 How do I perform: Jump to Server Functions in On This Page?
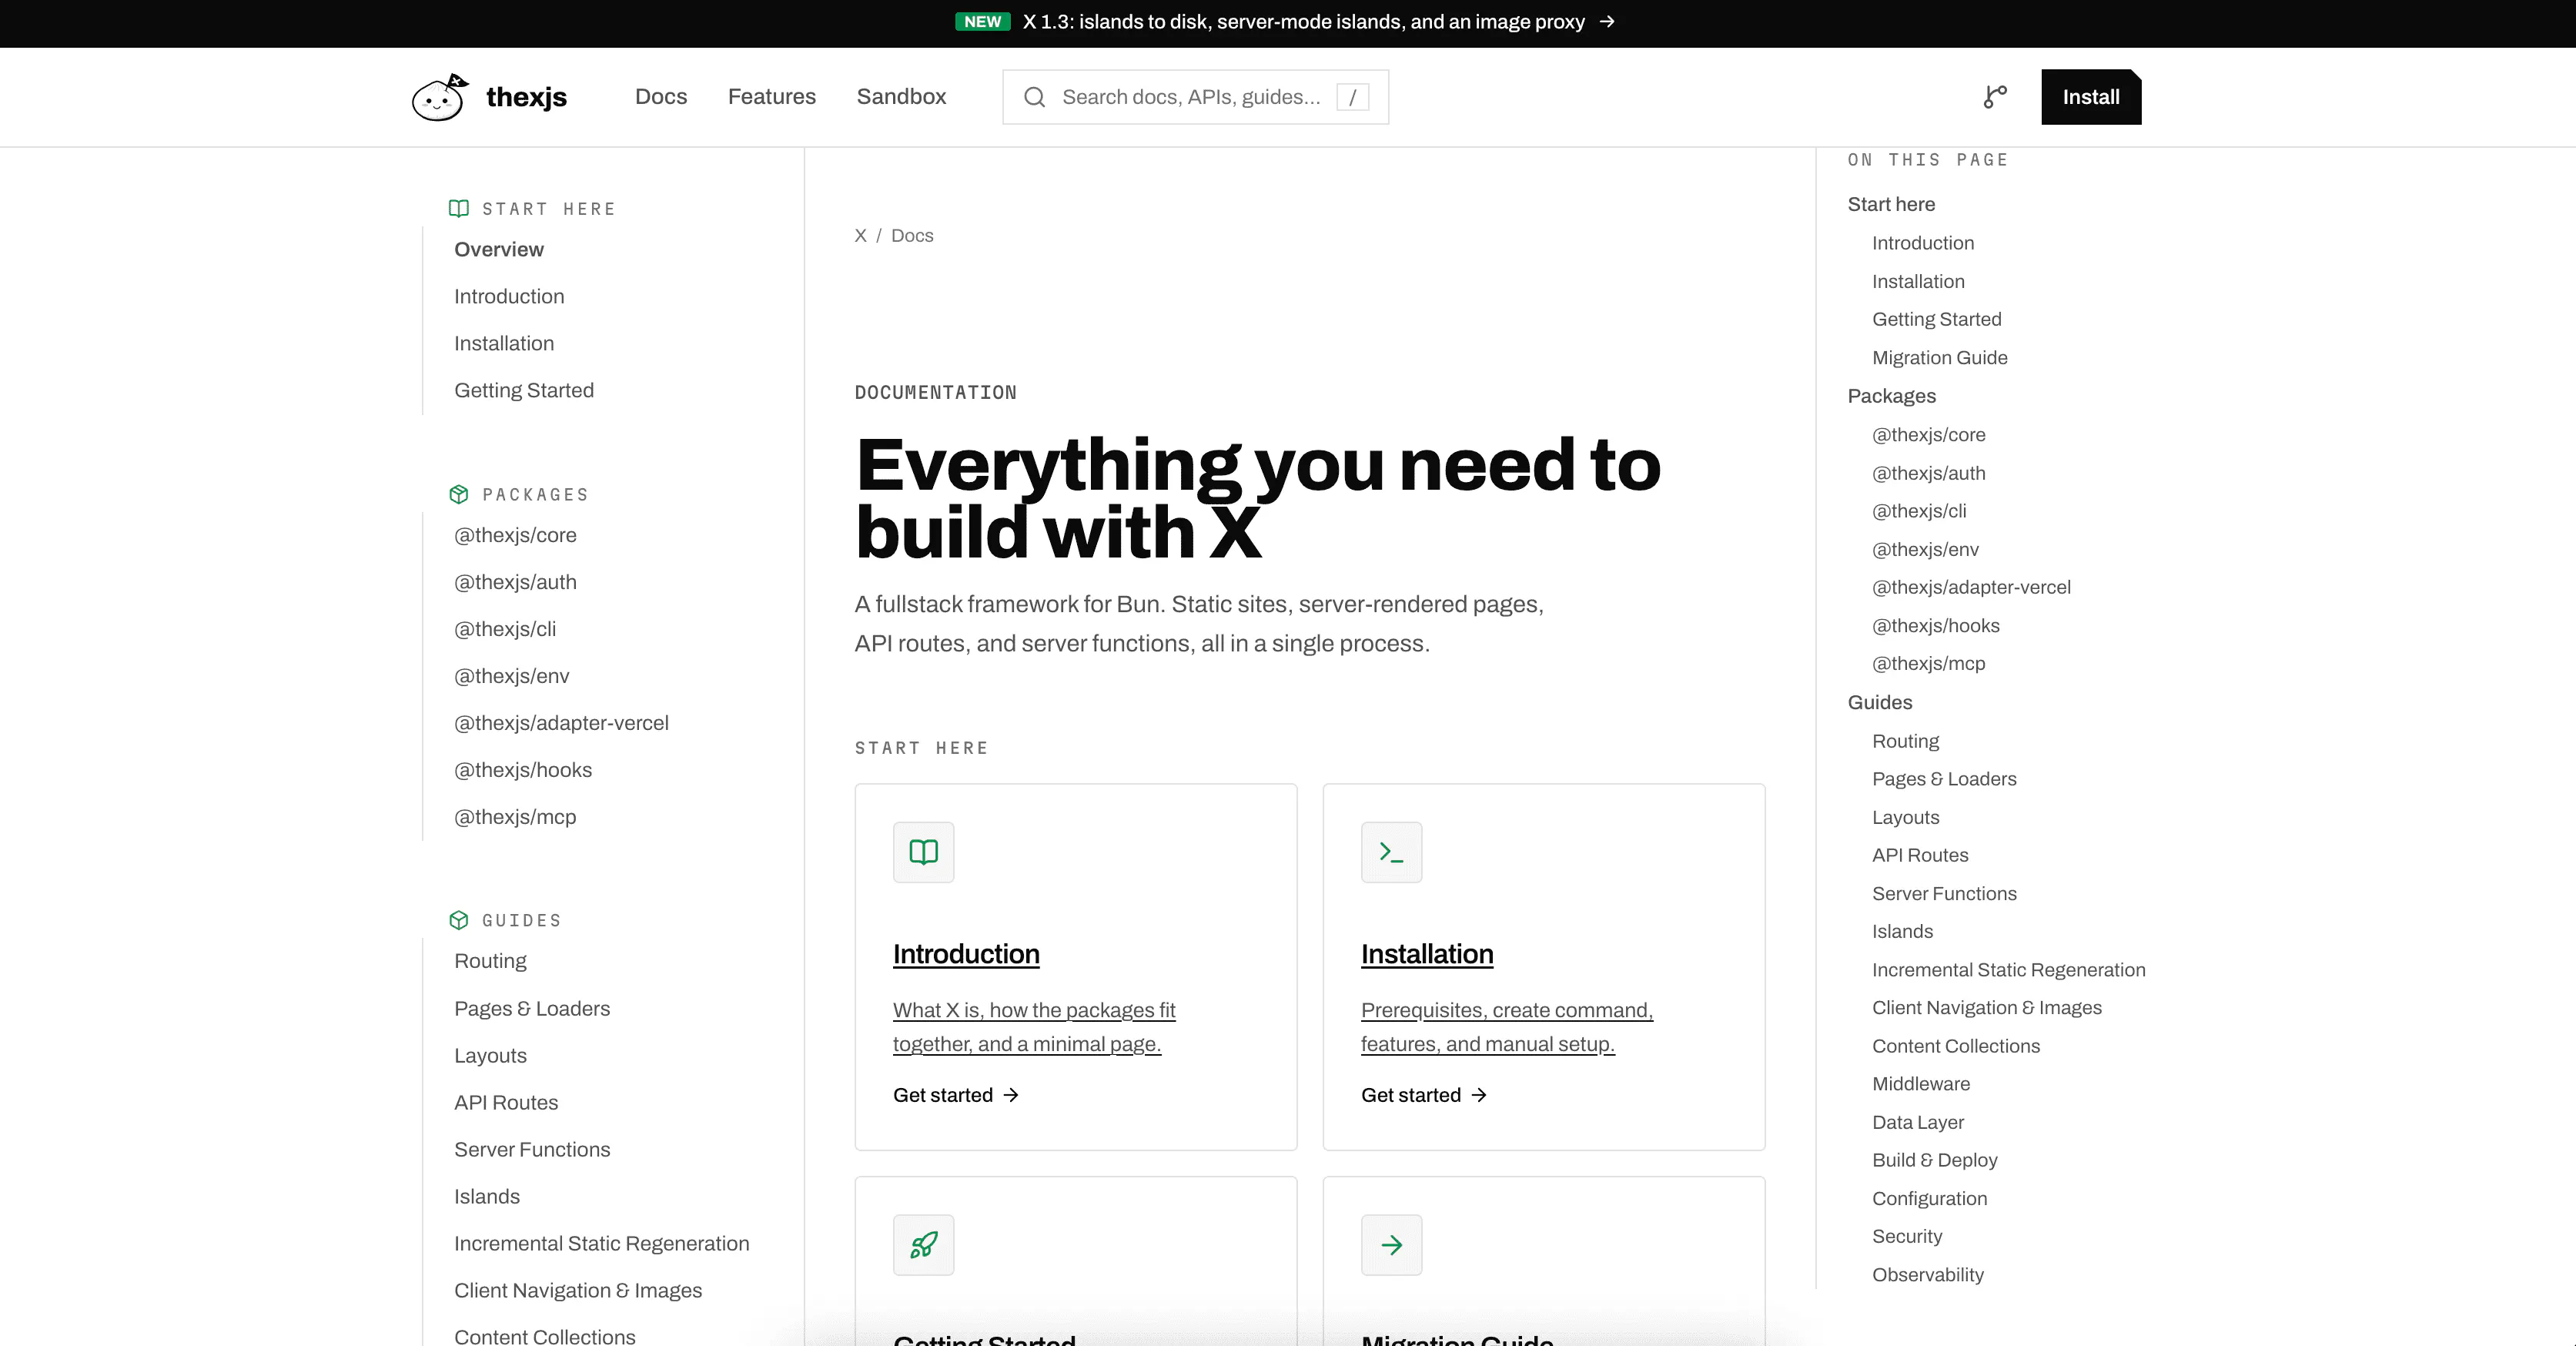[1944, 894]
